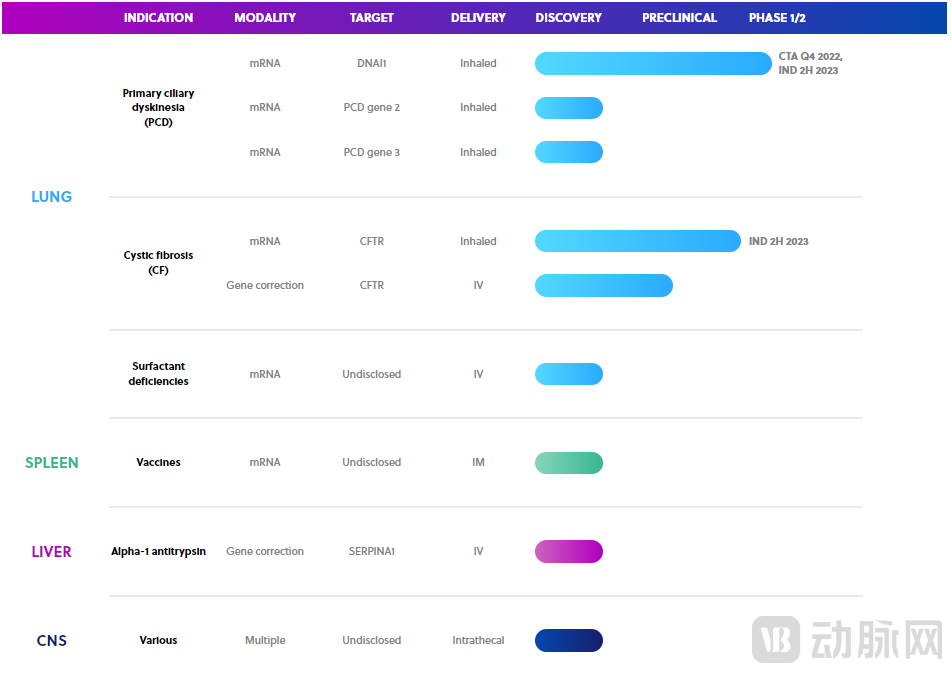The image size is (952, 673).
Task: Select the MODALITY column header
Action: point(265,18)
